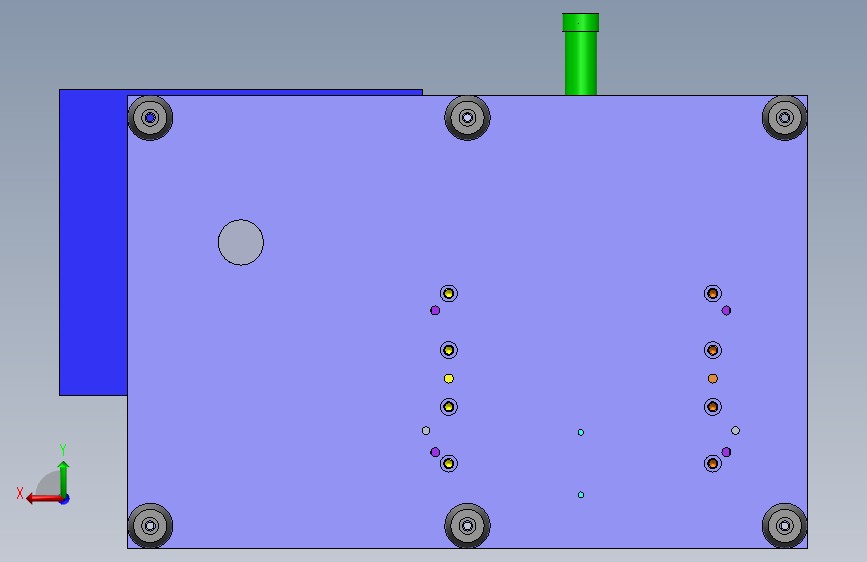Select the top-center bolt head
The height and width of the screenshot is (562, 867).
[467, 118]
